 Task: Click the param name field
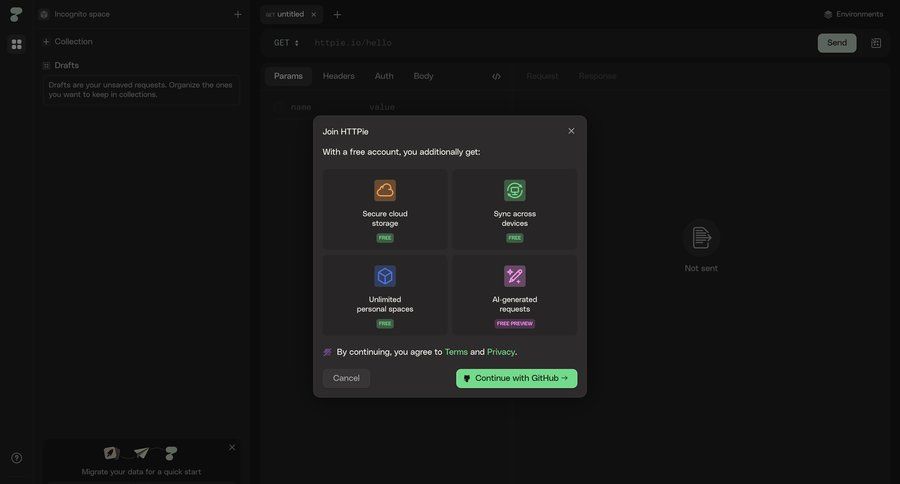301,107
